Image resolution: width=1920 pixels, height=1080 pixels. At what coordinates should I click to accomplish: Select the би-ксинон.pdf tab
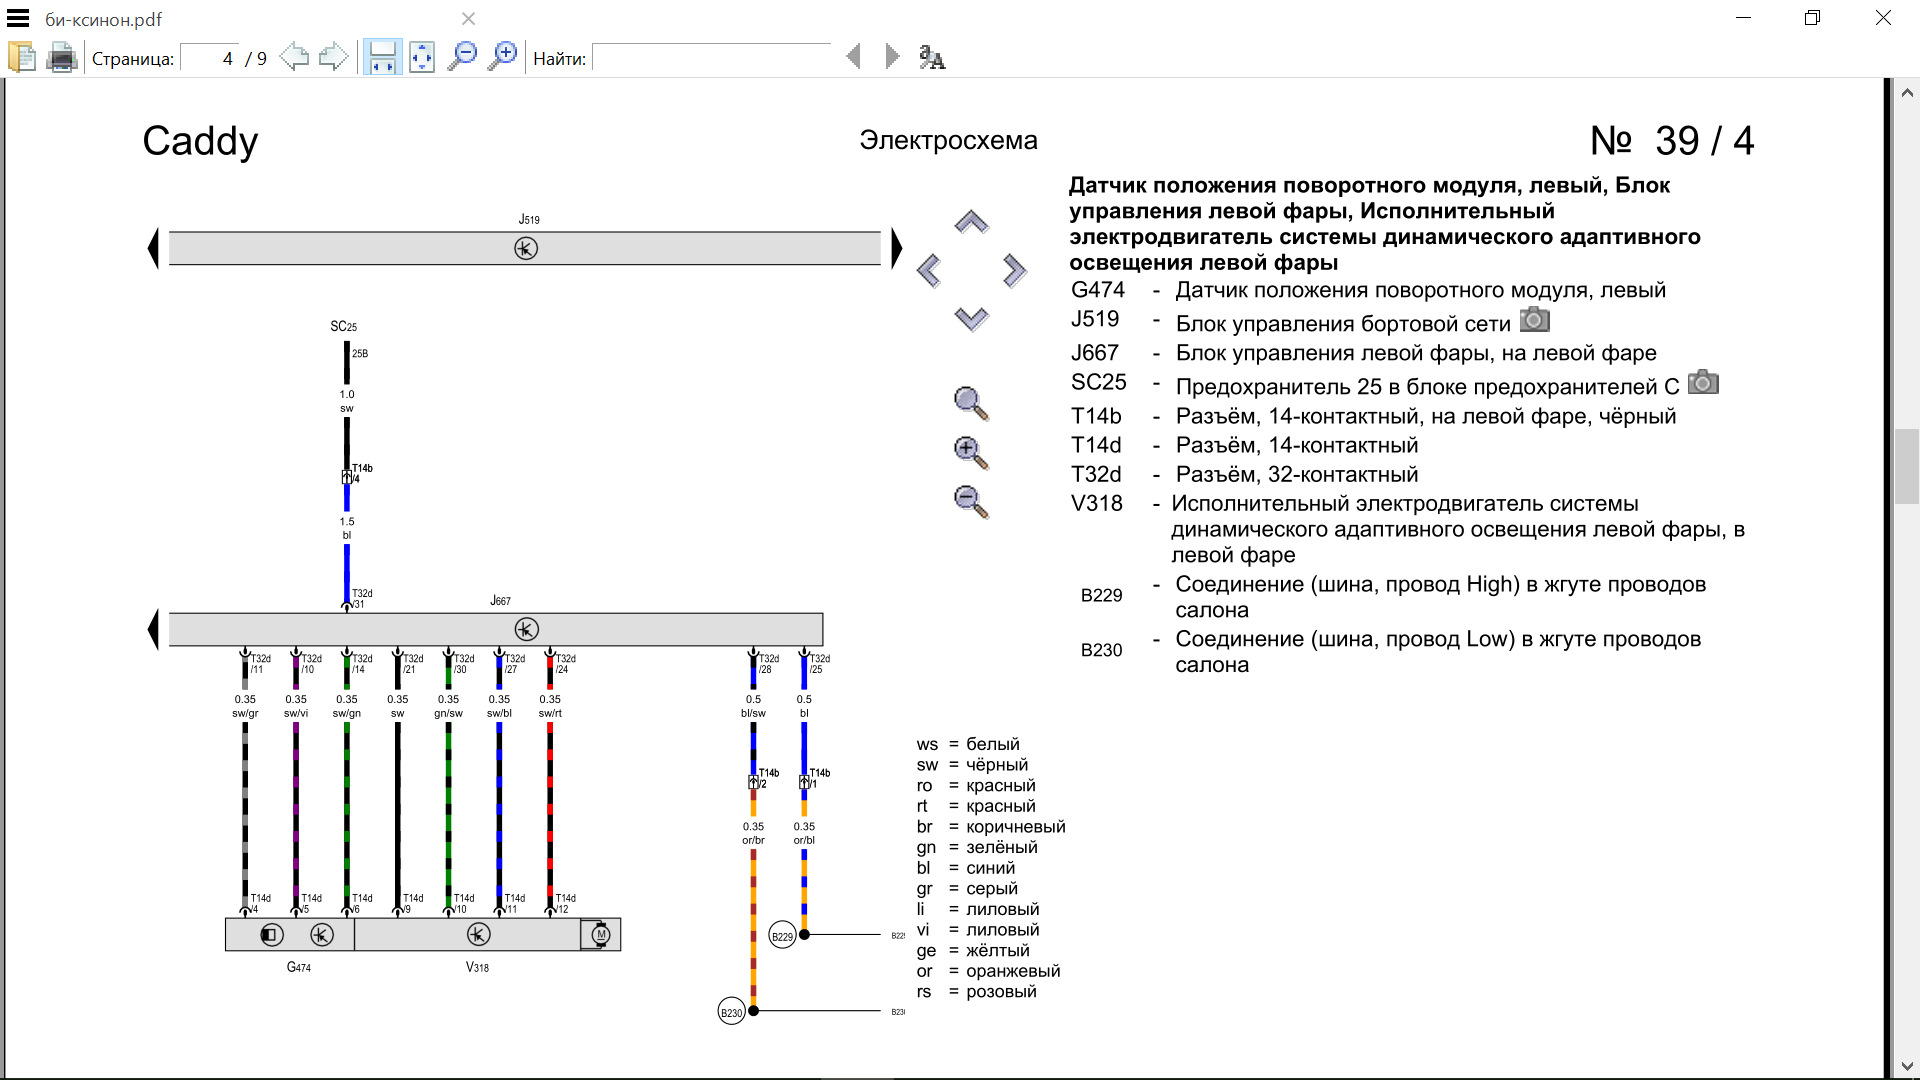(104, 19)
